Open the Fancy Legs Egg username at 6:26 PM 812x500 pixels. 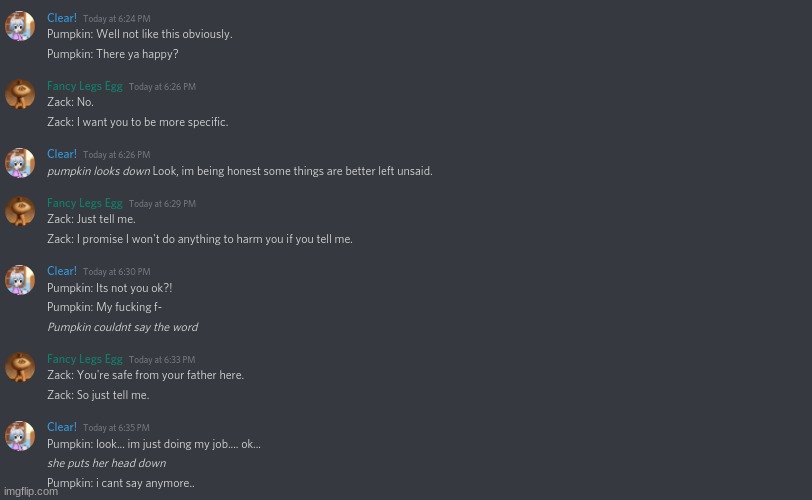pyautogui.click(x=85, y=86)
